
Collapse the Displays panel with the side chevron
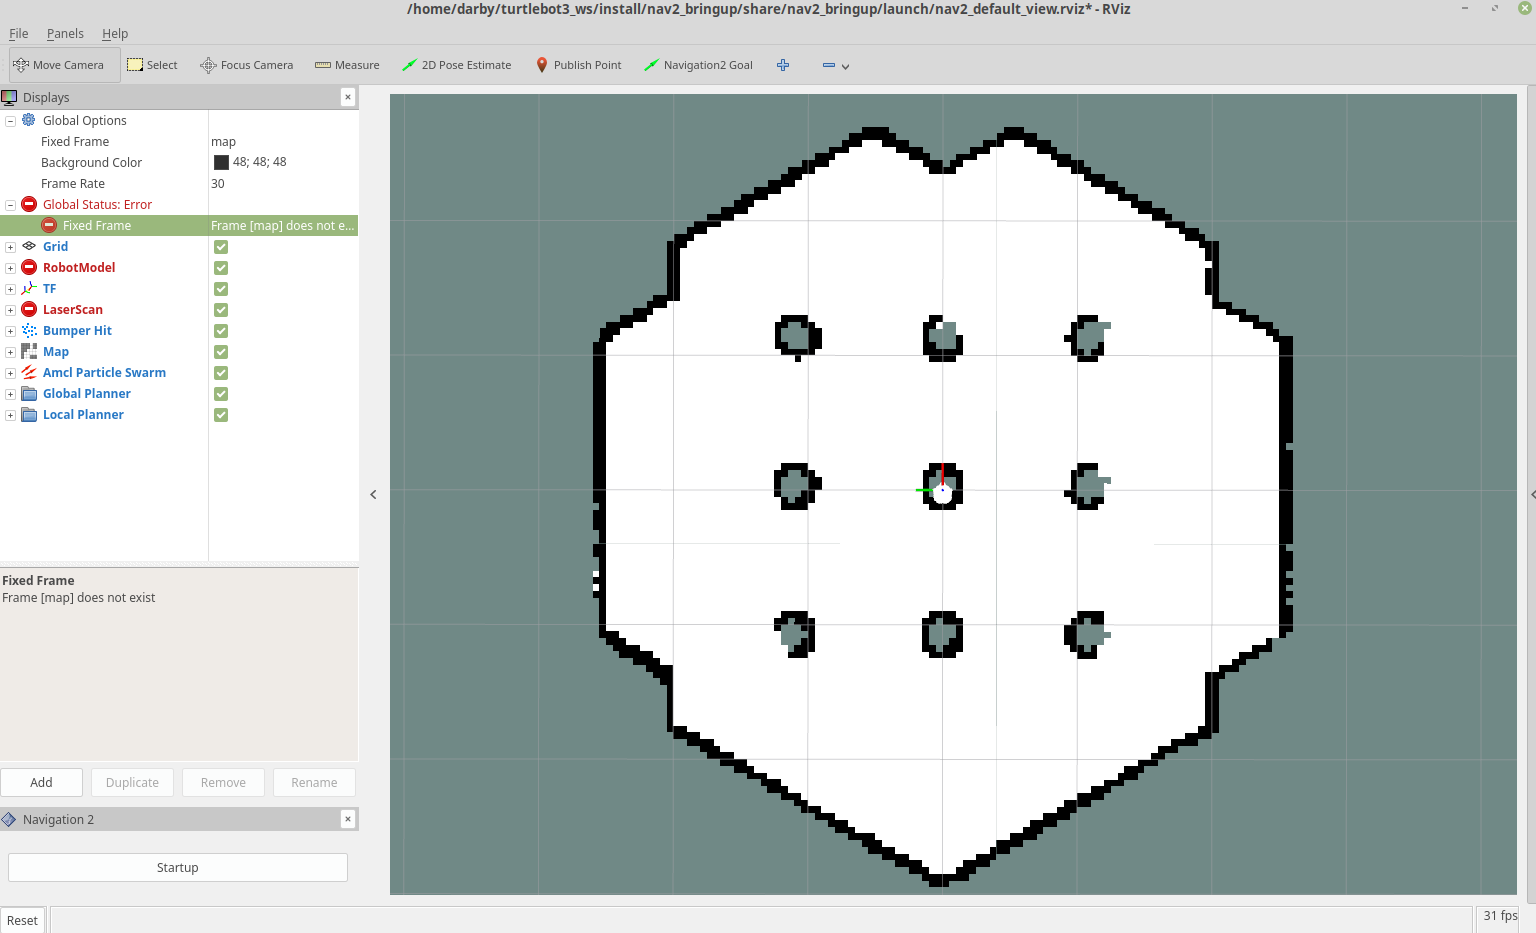coord(373,494)
